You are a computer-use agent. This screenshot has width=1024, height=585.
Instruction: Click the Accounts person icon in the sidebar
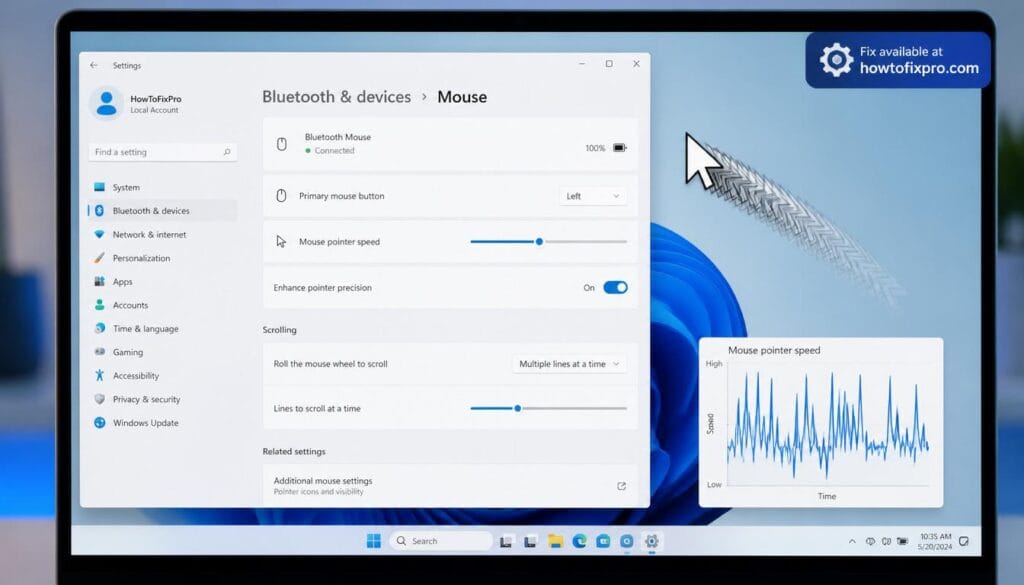[99, 305]
